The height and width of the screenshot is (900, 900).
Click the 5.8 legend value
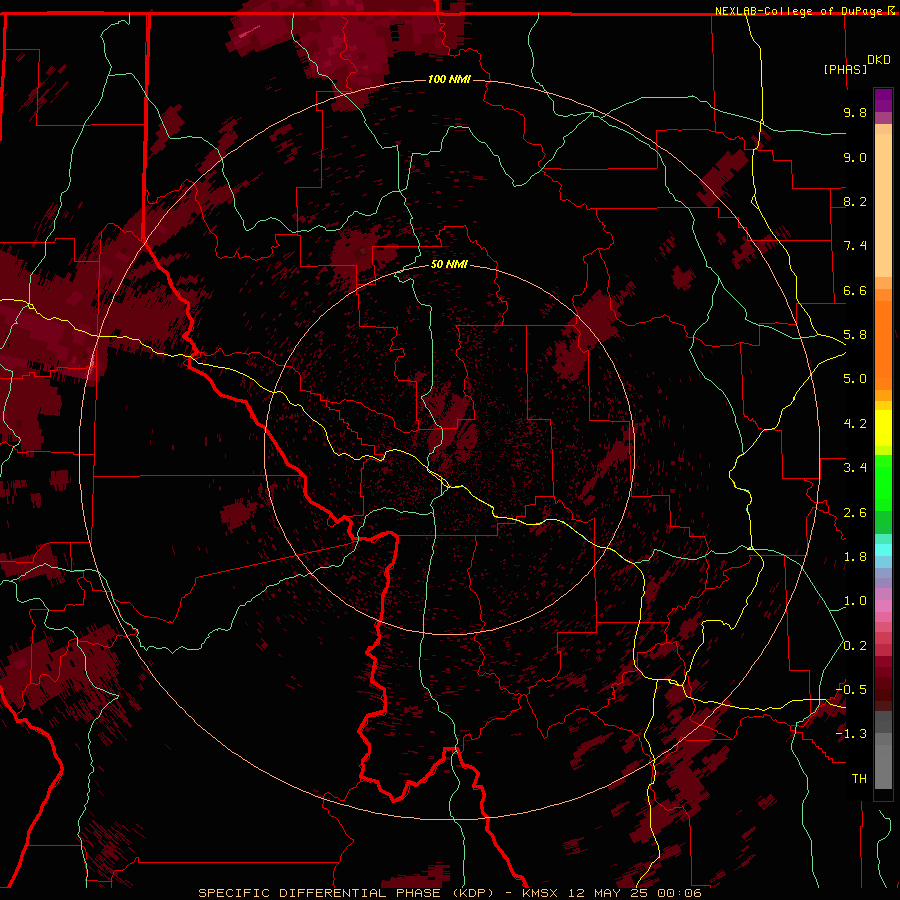point(855,335)
